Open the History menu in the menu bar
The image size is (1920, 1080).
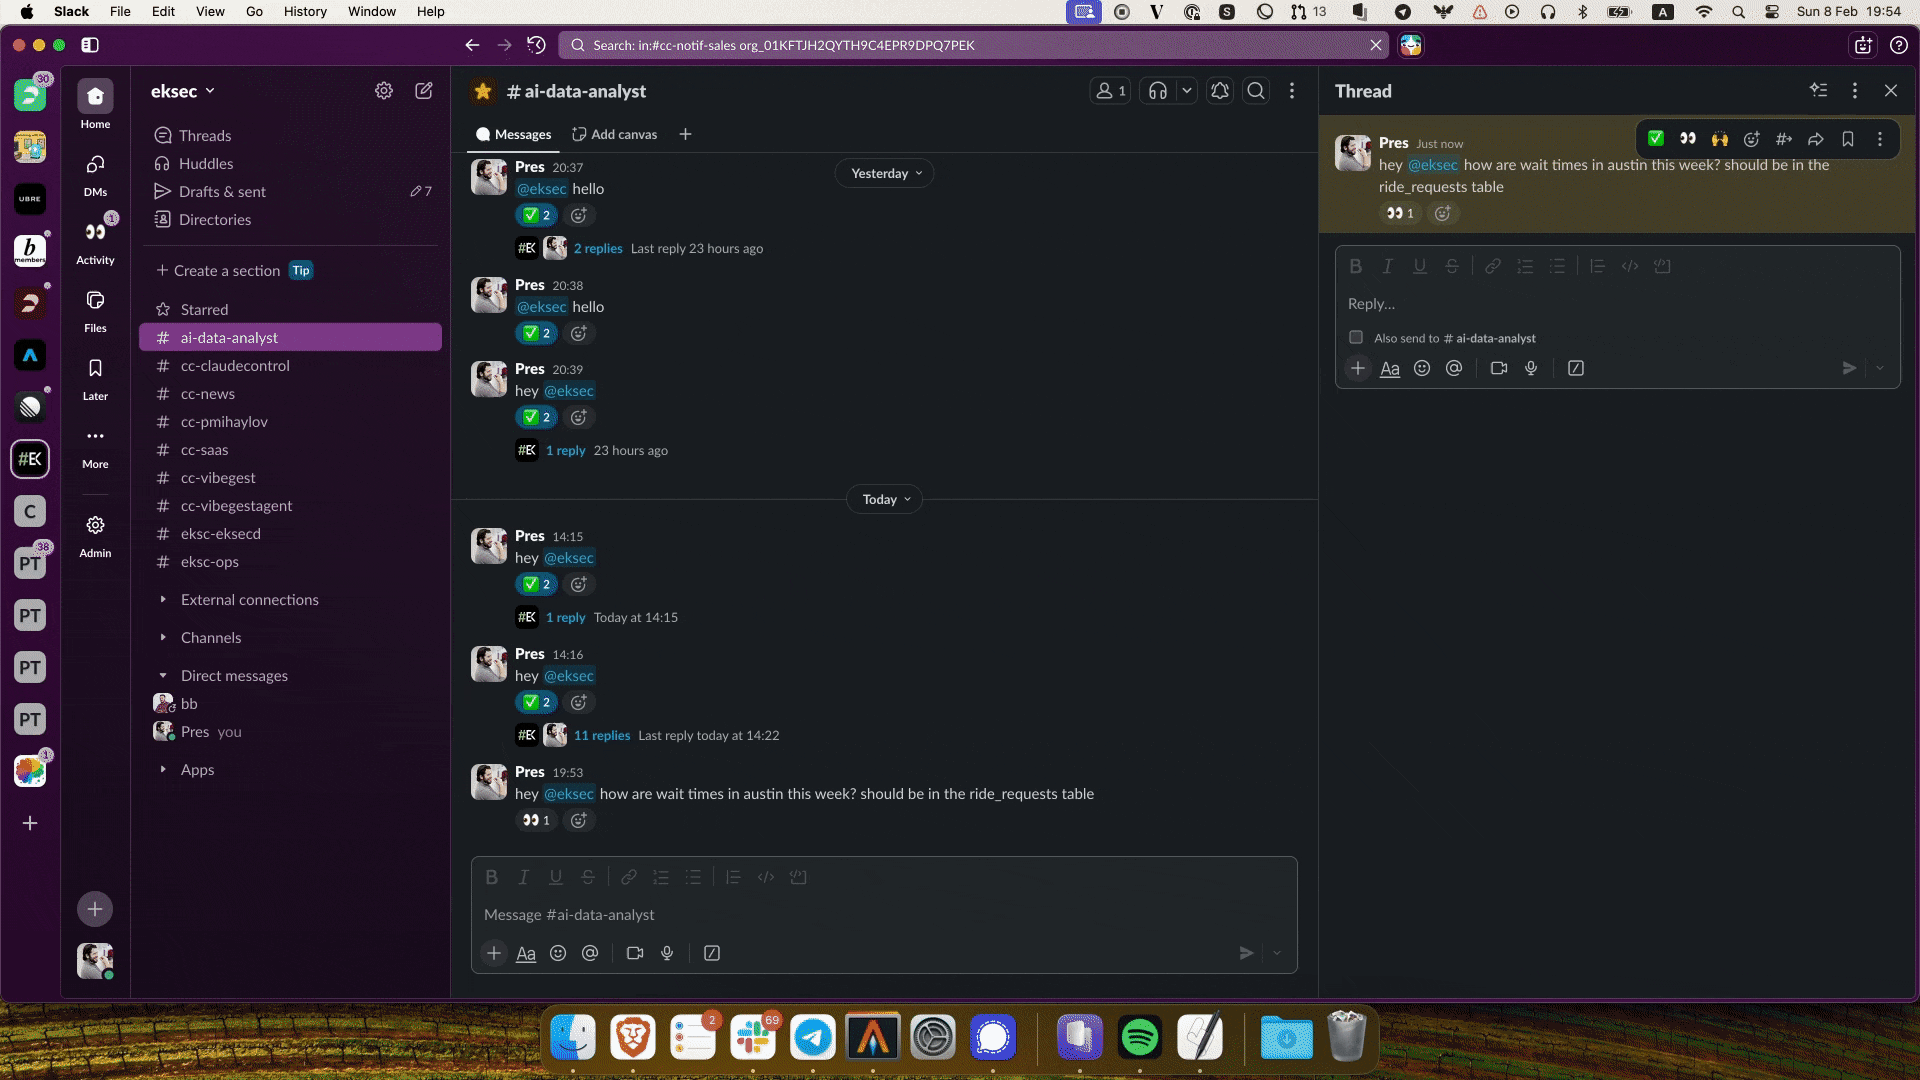pos(304,11)
